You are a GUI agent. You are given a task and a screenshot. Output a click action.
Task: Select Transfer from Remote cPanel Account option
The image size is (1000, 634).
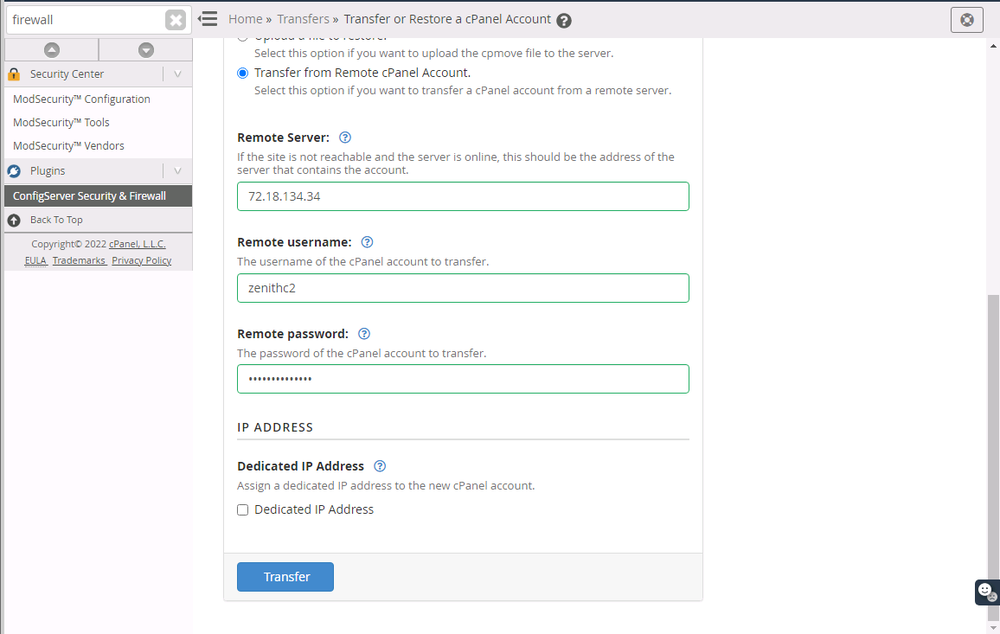[242, 73]
